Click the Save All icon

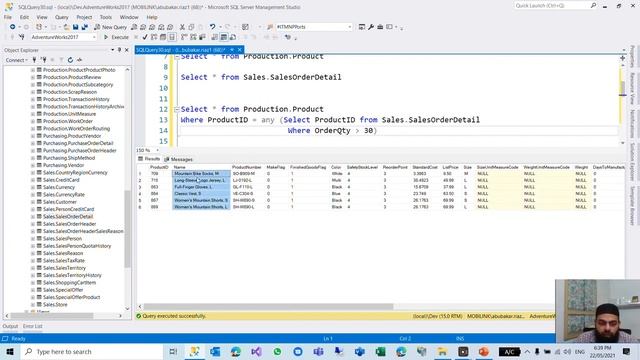[x=84, y=27]
